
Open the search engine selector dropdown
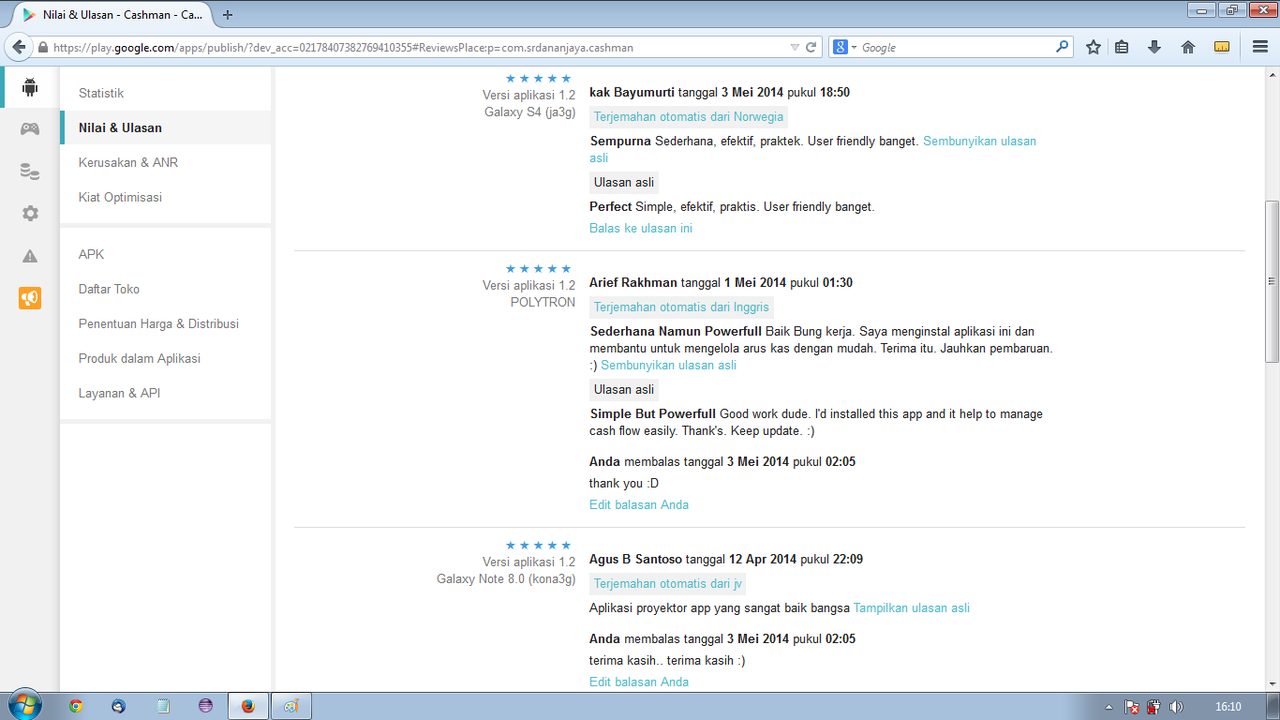(845, 47)
